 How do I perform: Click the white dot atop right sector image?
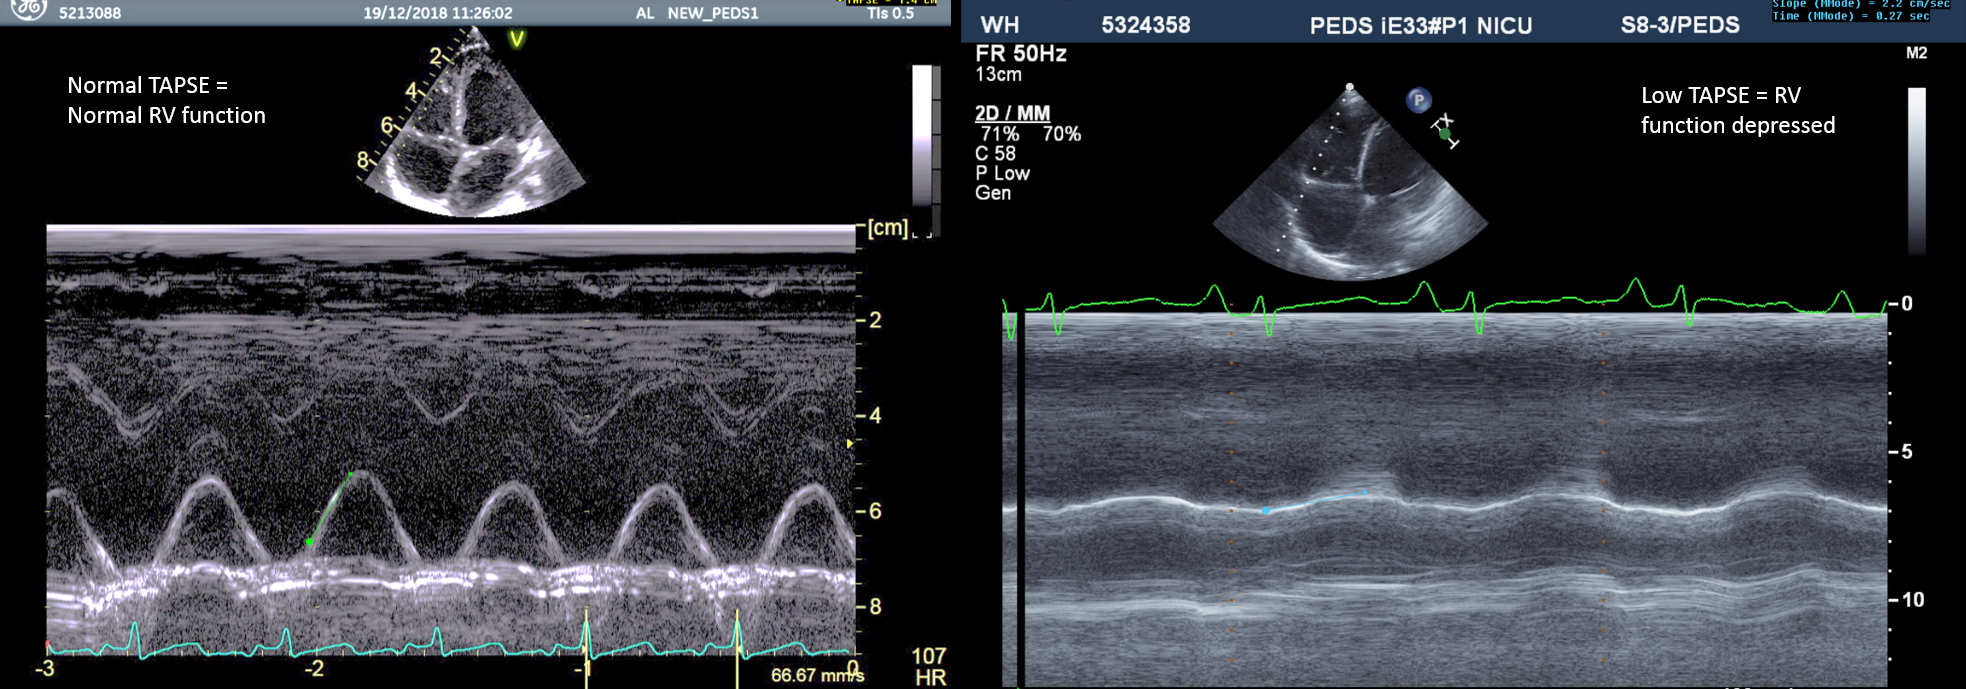coord(1350,87)
